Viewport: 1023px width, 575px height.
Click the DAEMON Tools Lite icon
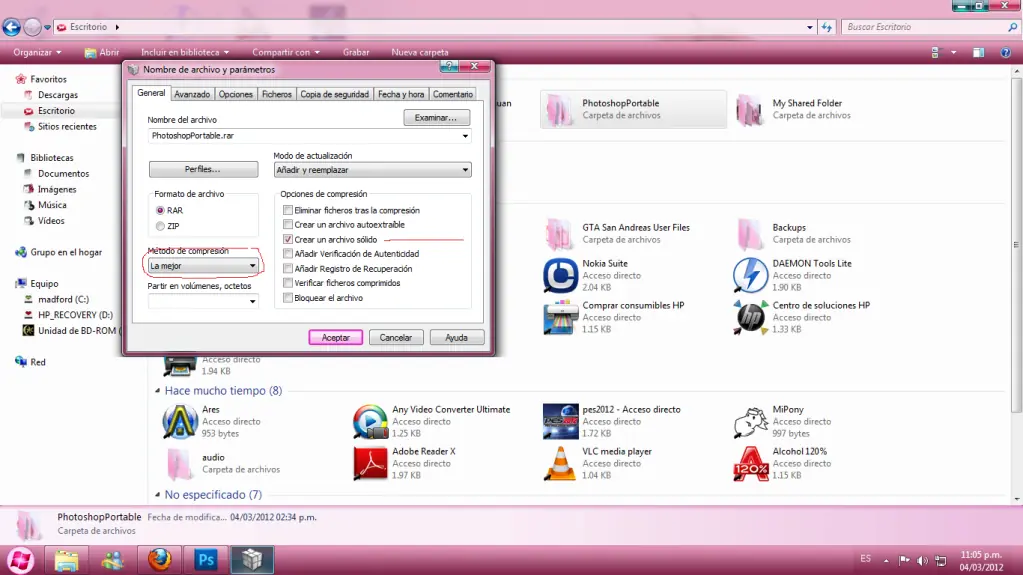point(750,275)
